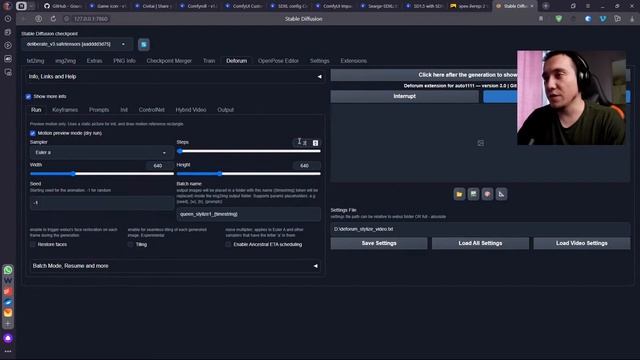Screen dimensions: 640x360
Task: Enable Ancestral ETA scheduling checkbox
Action: tap(228, 244)
